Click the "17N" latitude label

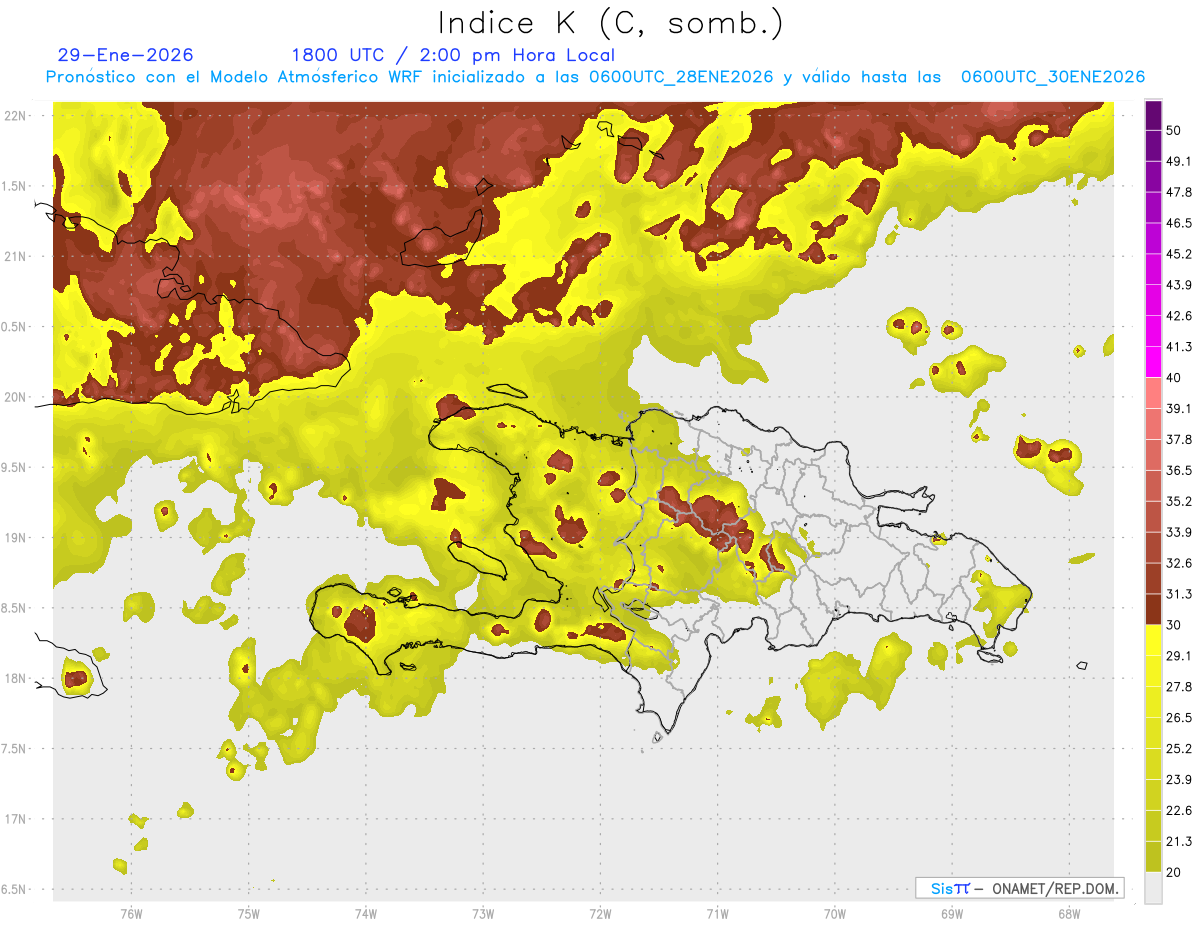(15, 819)
